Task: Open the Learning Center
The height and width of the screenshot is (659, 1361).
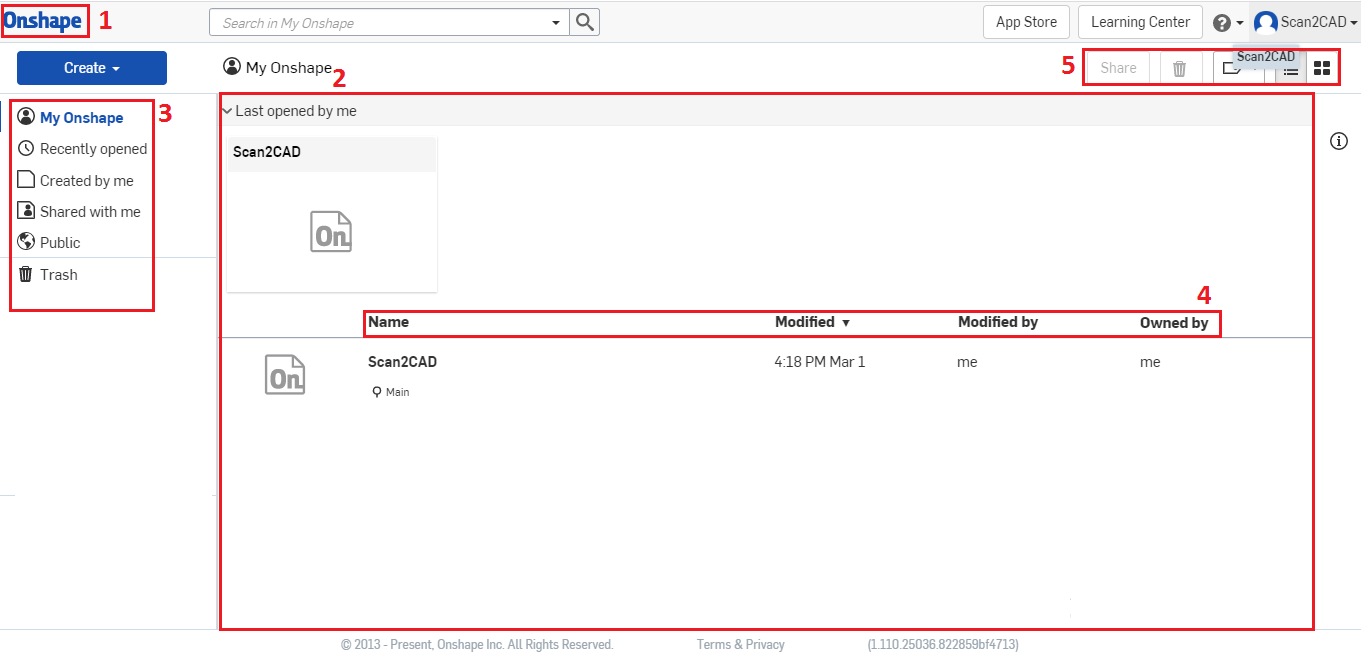Action: click(1140, 22)
